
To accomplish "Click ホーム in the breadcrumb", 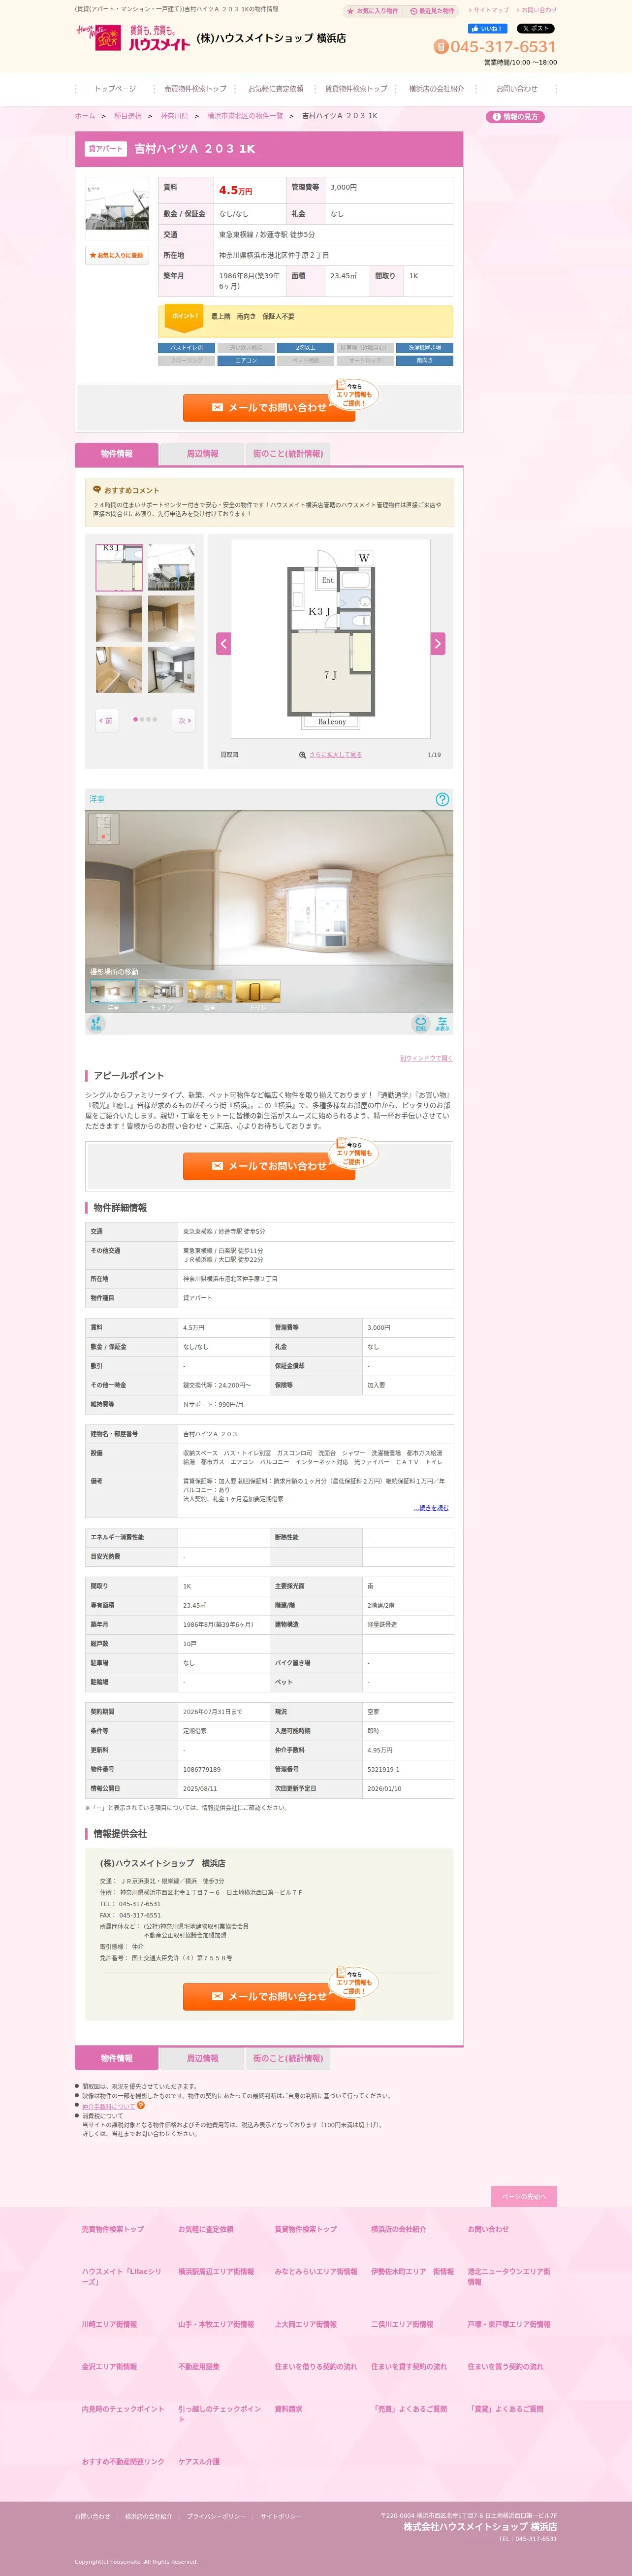I will 85,116.
